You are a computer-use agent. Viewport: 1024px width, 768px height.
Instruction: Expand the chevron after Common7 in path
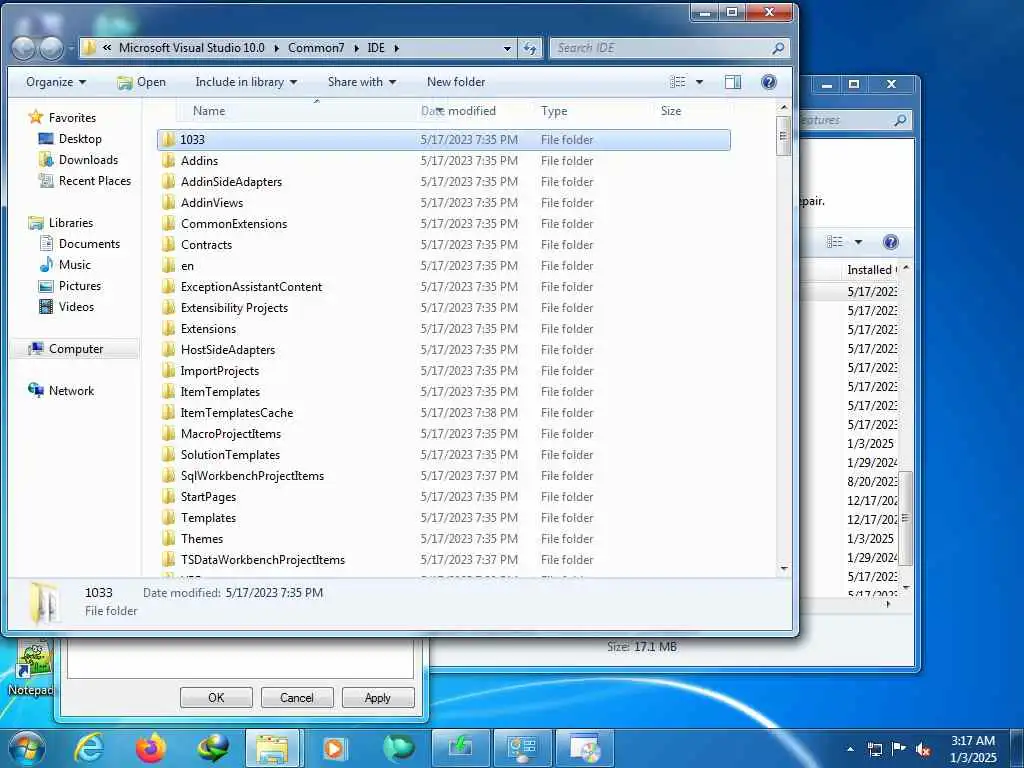point(356,48)
